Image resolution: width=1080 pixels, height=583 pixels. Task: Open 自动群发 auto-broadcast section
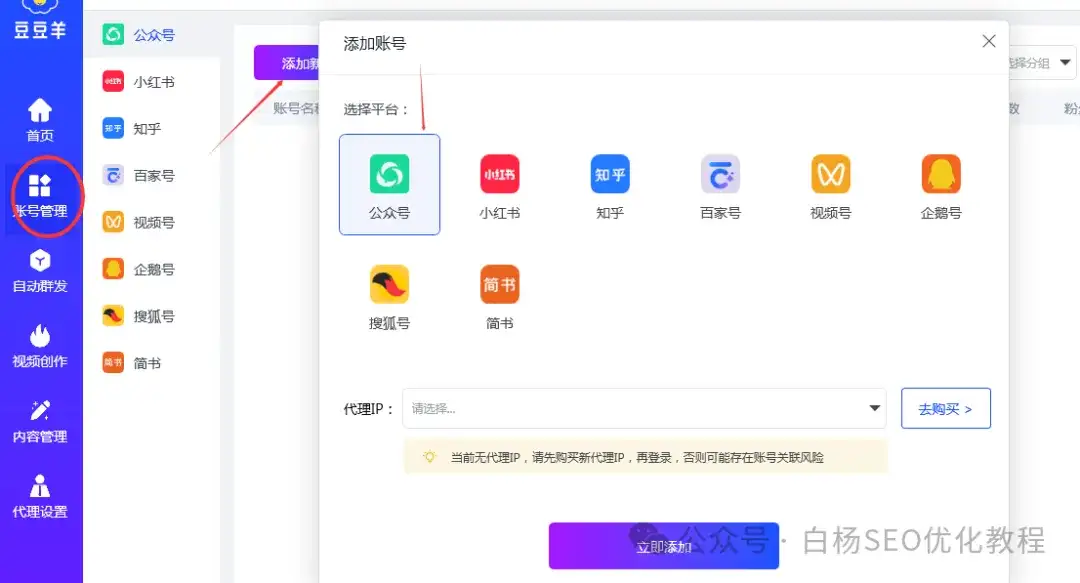40,271
